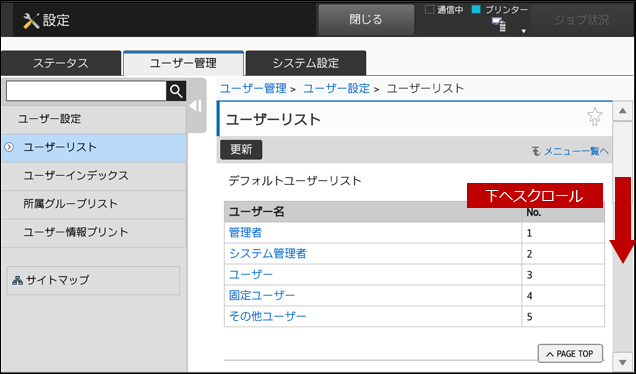Screen dimensions: 636x374
Task: Click the PAGE TOP button
Action: pos(570,354)
